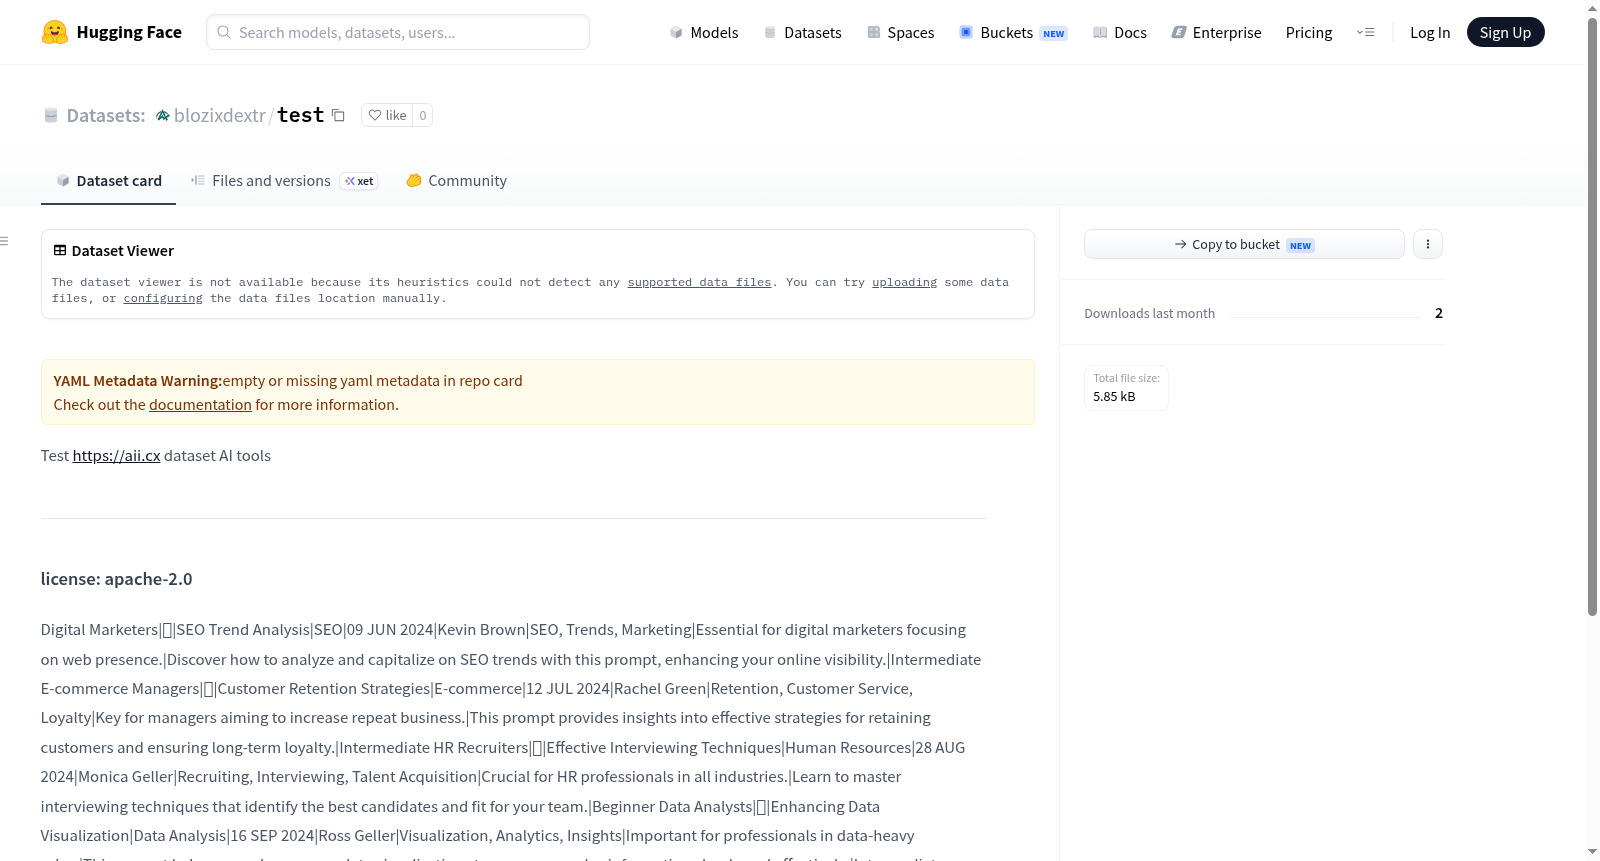Open Models in the top navigation

pos(704,32)
